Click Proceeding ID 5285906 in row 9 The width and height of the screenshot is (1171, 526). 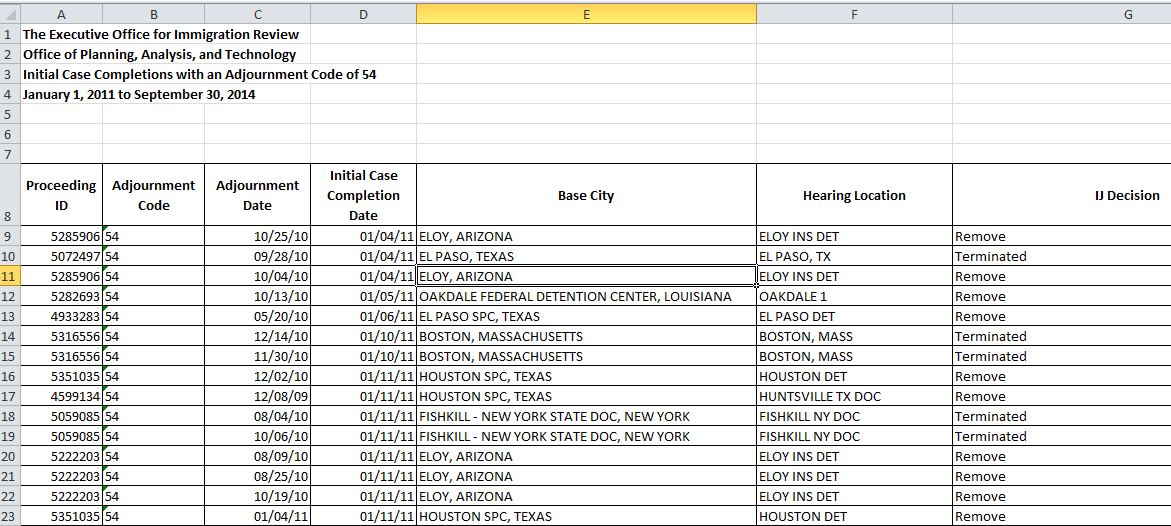pos(61,236)
